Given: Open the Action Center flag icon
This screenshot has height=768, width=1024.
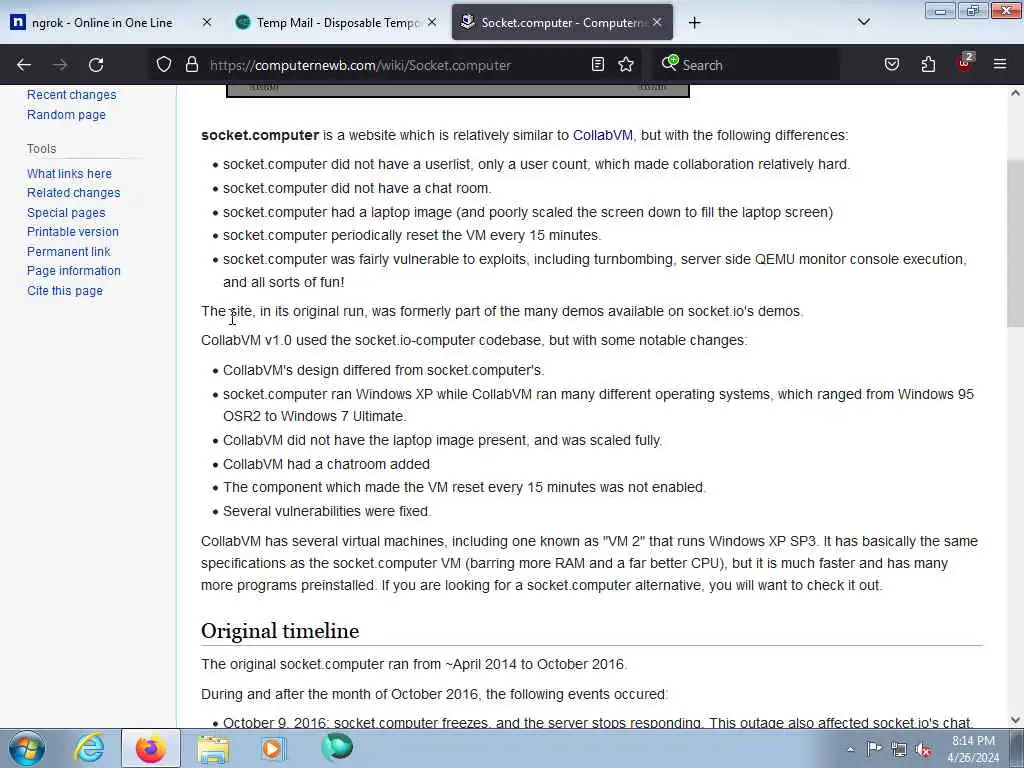Looking at the screenshot, I should (874, 749).
